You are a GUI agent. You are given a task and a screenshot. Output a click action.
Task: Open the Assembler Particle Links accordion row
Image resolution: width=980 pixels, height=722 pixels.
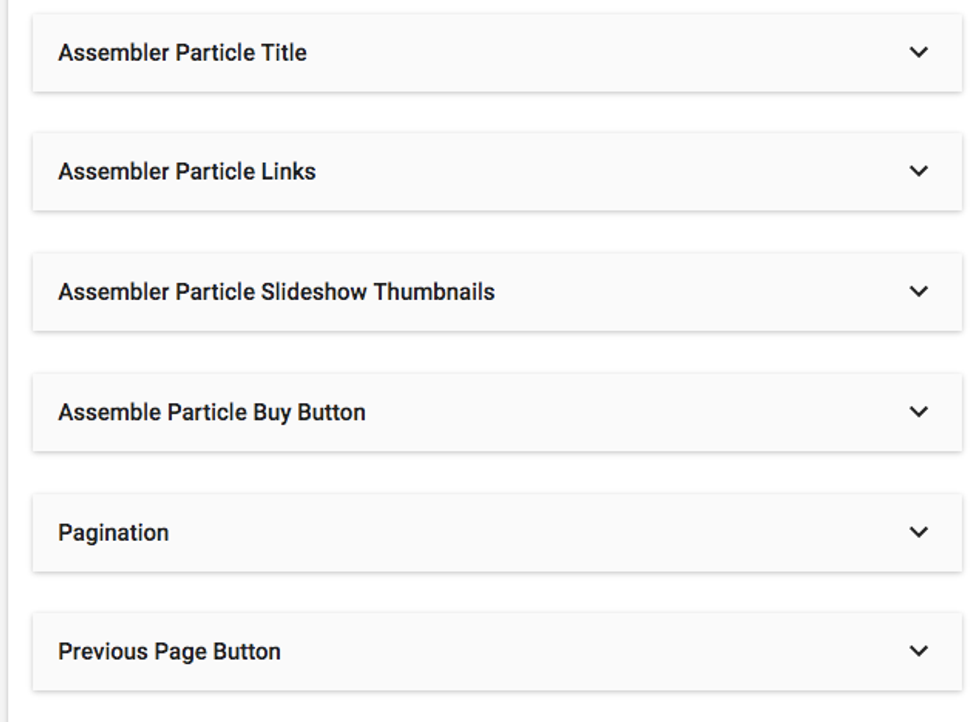497,172
